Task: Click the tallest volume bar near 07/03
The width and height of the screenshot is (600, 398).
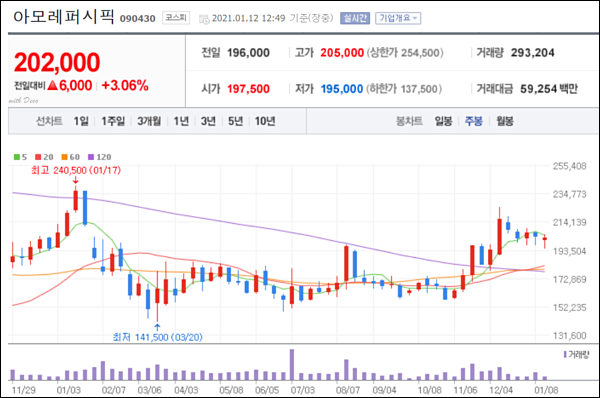Action: pos(292,364)
